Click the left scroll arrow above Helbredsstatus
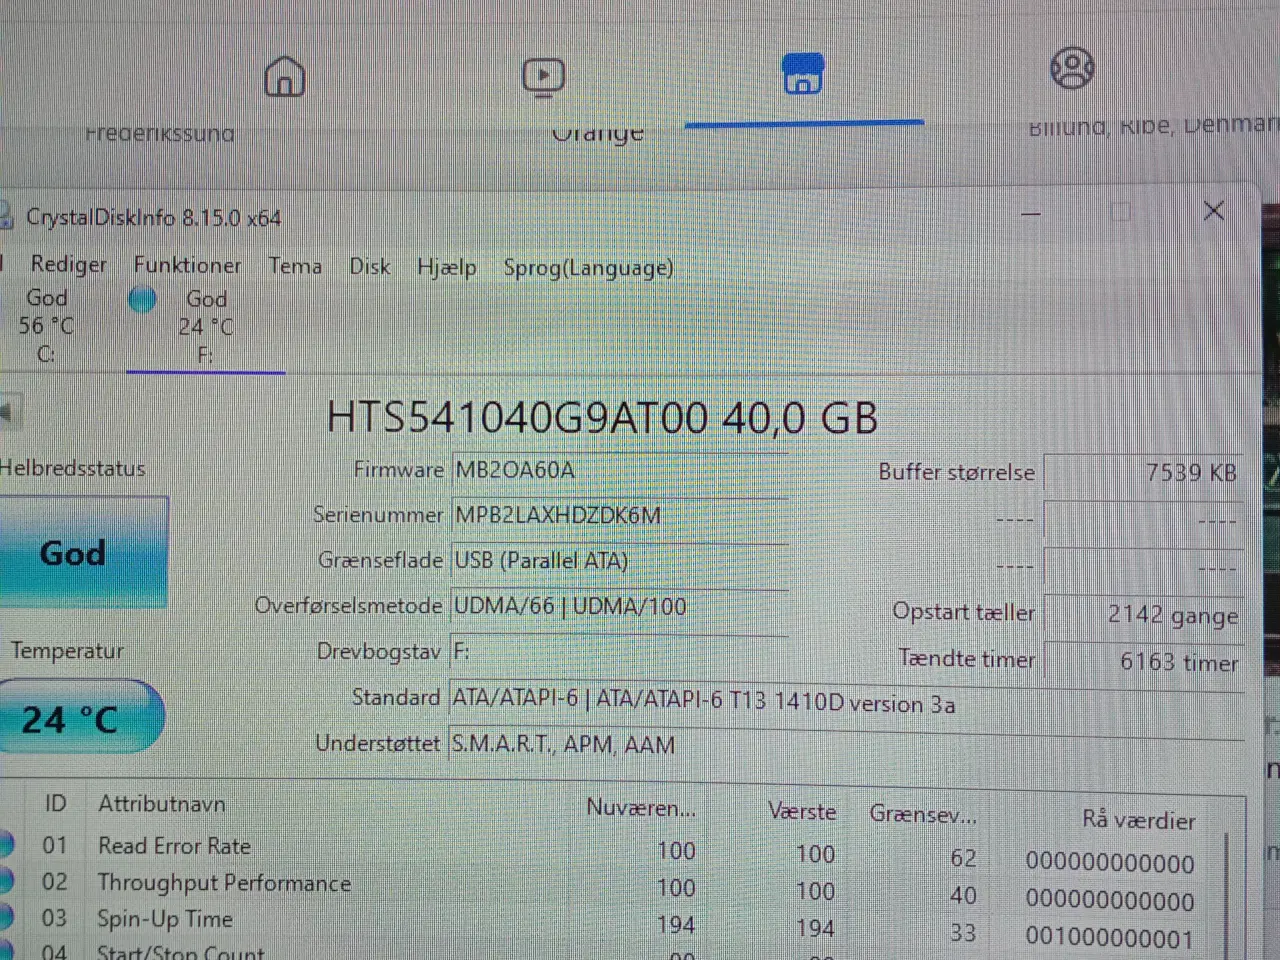This screenshot has width=1280, height=960. coord(10,412)
